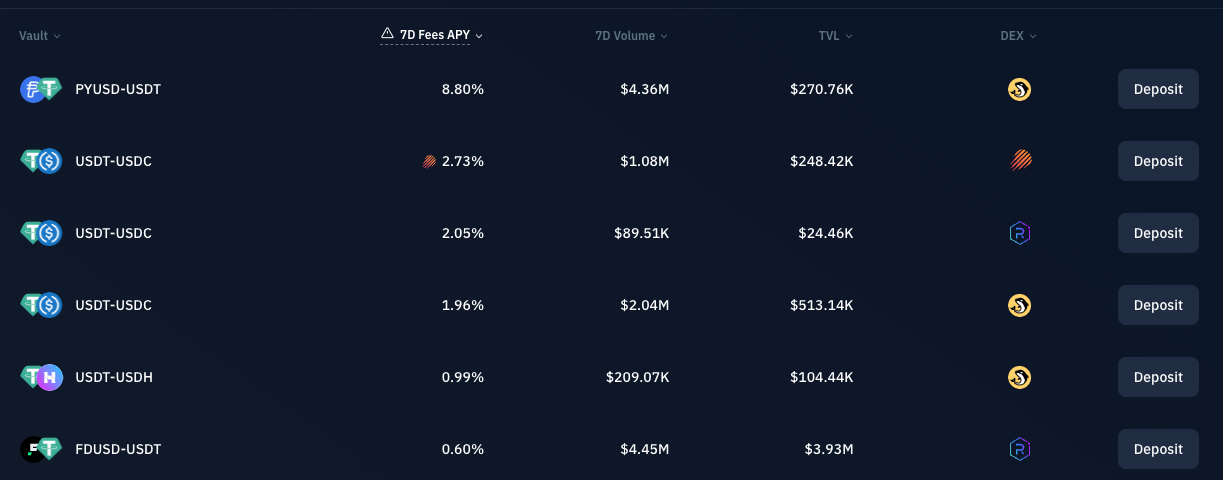The height and width of the screenshot is (480, 1223).
Task: Select the USDT-USDH vault name
Action: click(x=114, y=377)
